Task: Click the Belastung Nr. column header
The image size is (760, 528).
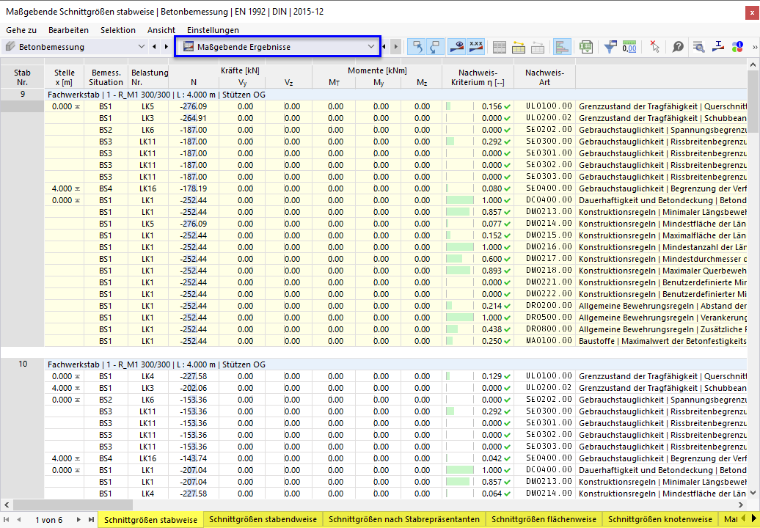Action: click(x=149, y=77)
